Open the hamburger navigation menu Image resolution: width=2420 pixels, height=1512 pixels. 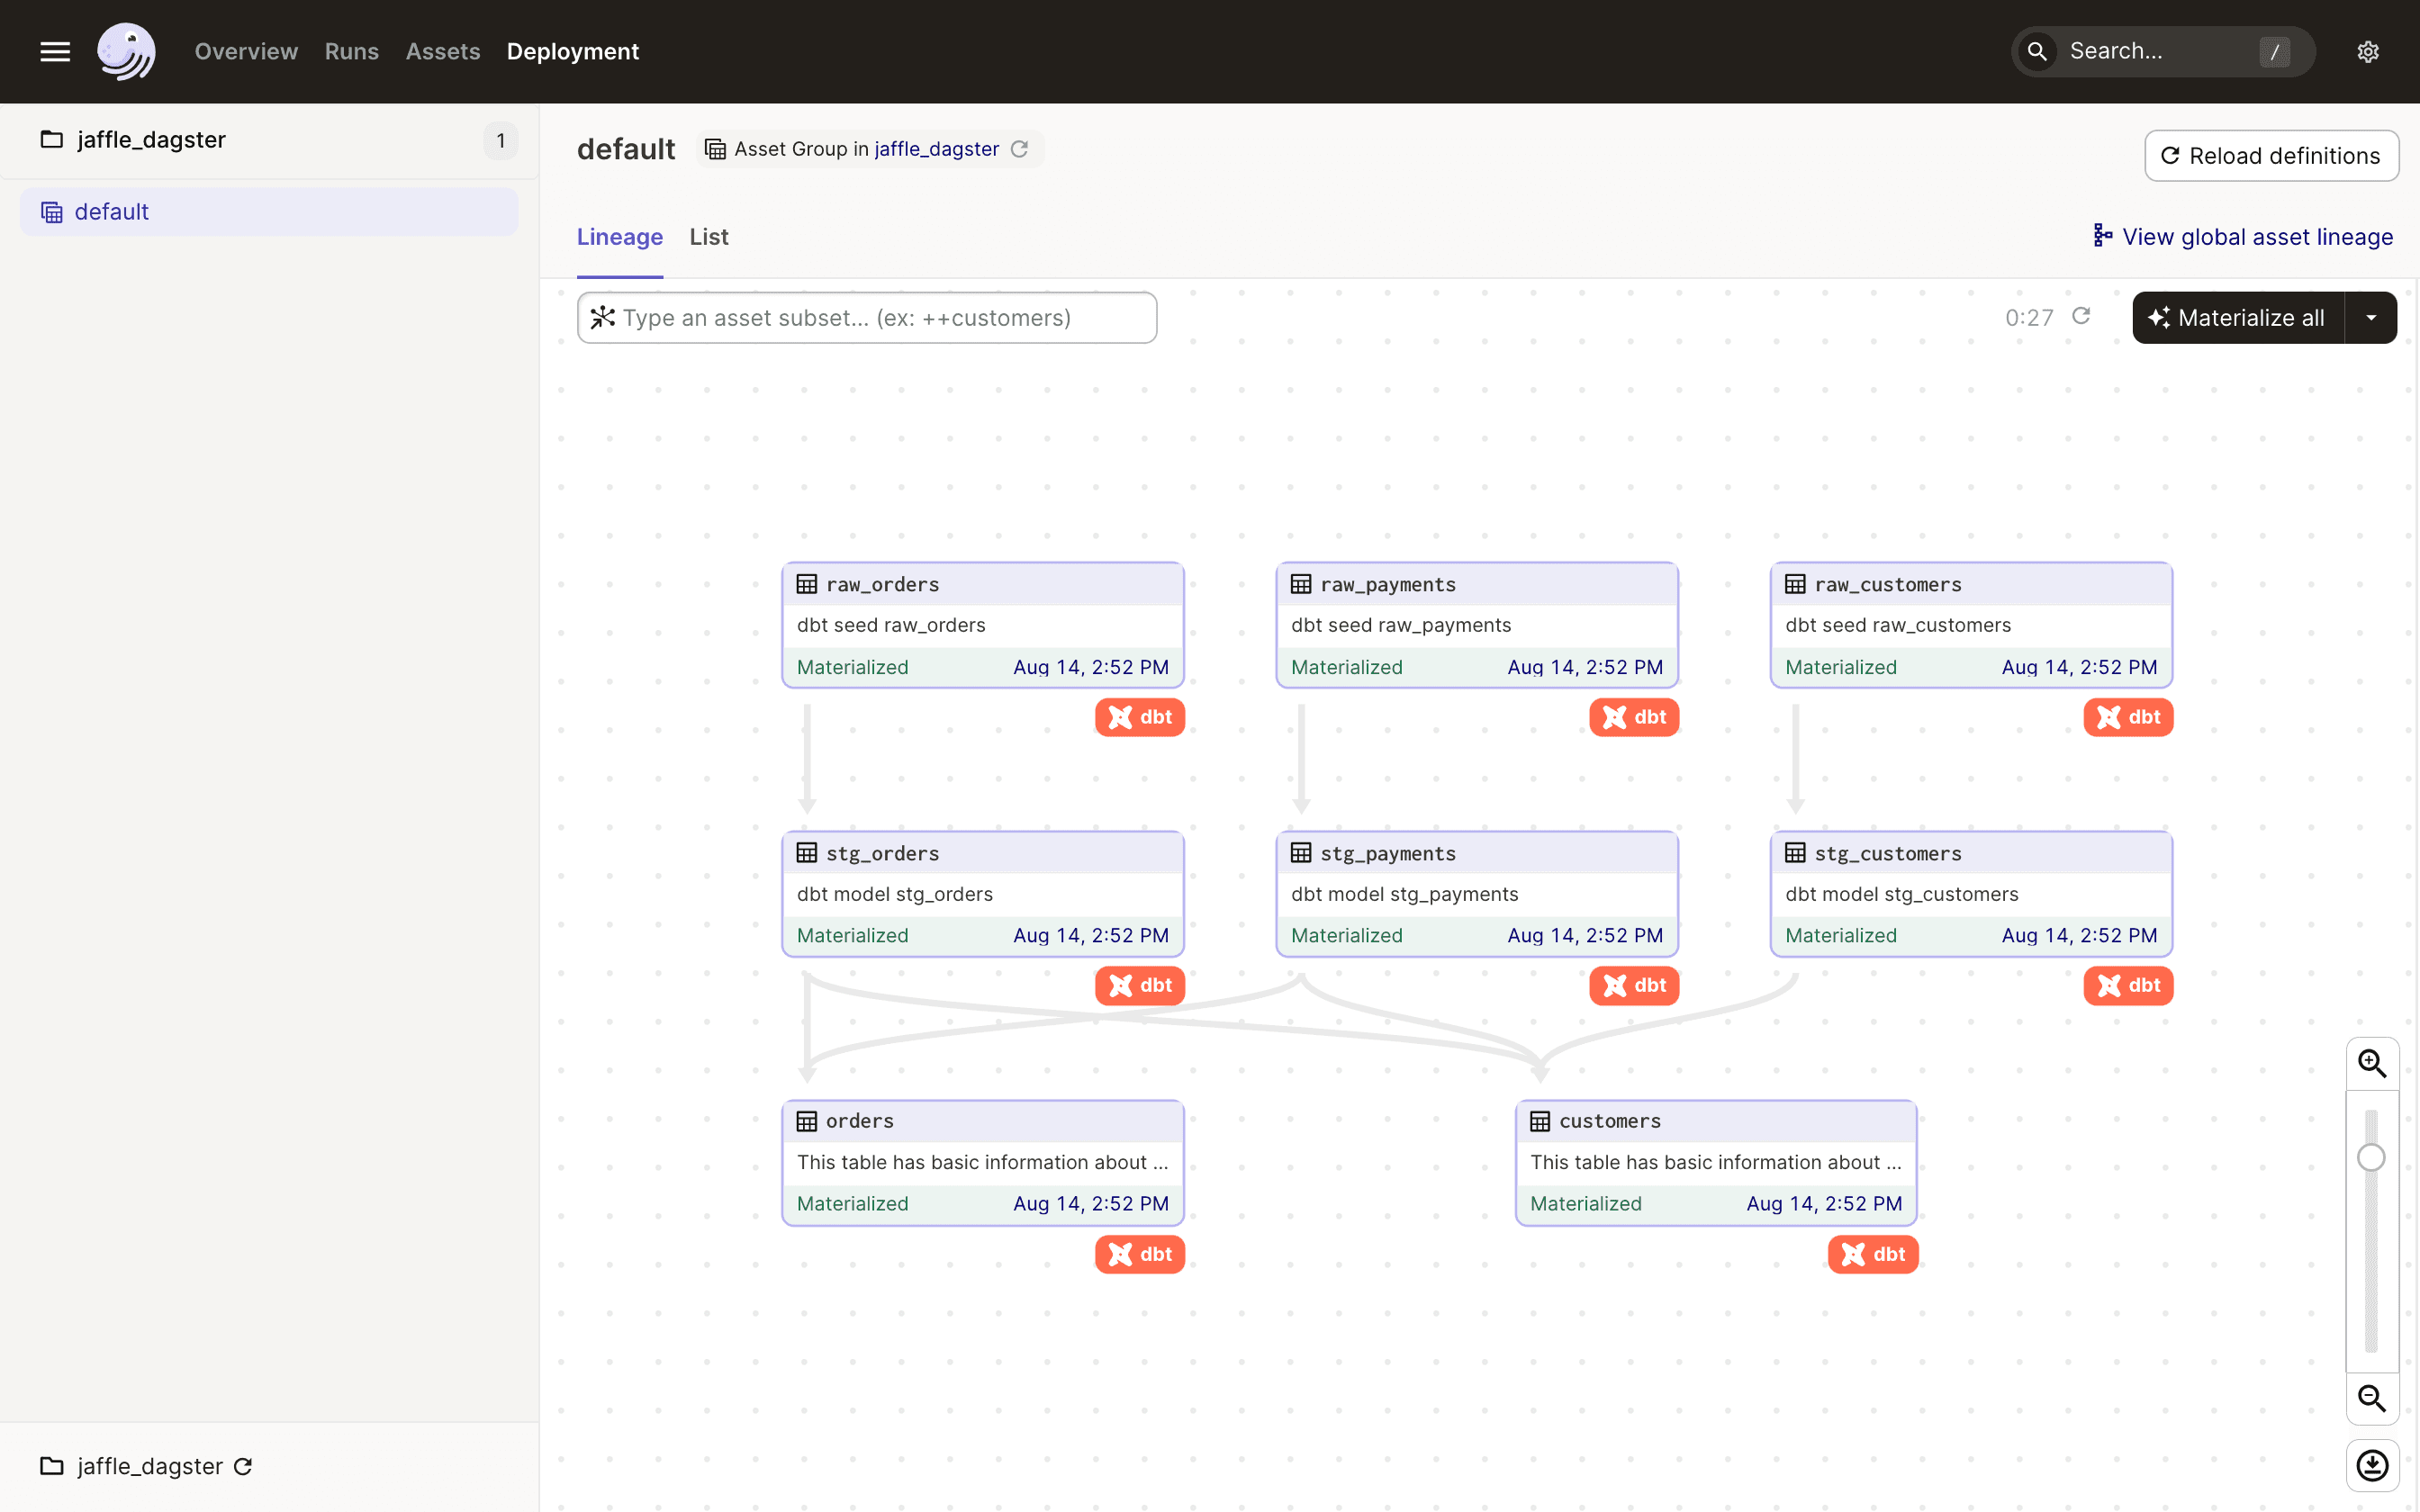(x=54, y=51)
